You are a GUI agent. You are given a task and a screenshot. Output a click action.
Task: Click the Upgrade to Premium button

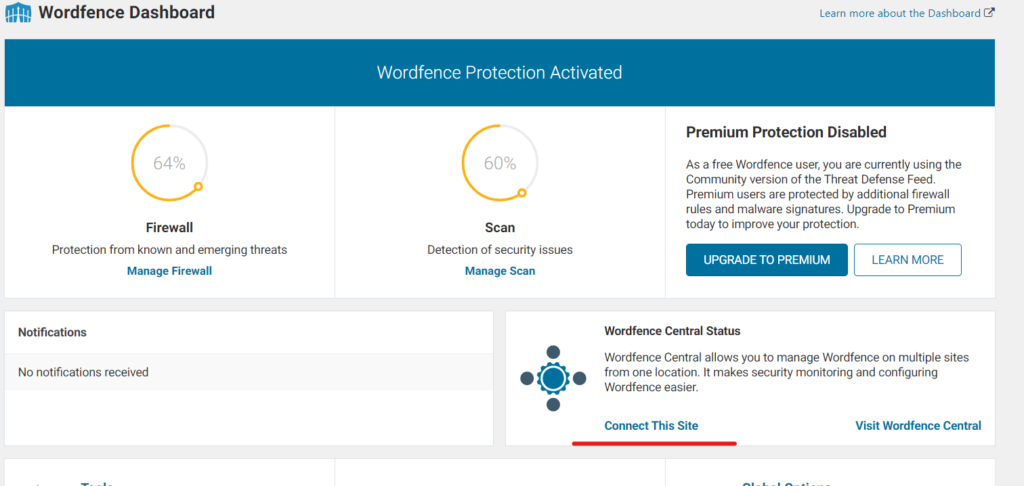[767, 260]
